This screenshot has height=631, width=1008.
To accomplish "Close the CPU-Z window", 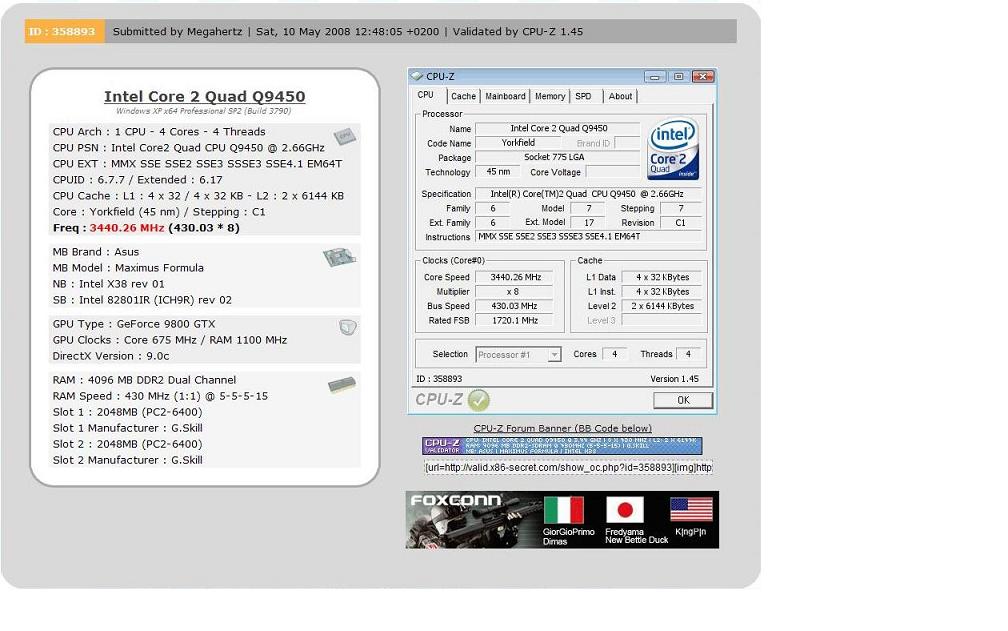I will [x=703, y=76].
